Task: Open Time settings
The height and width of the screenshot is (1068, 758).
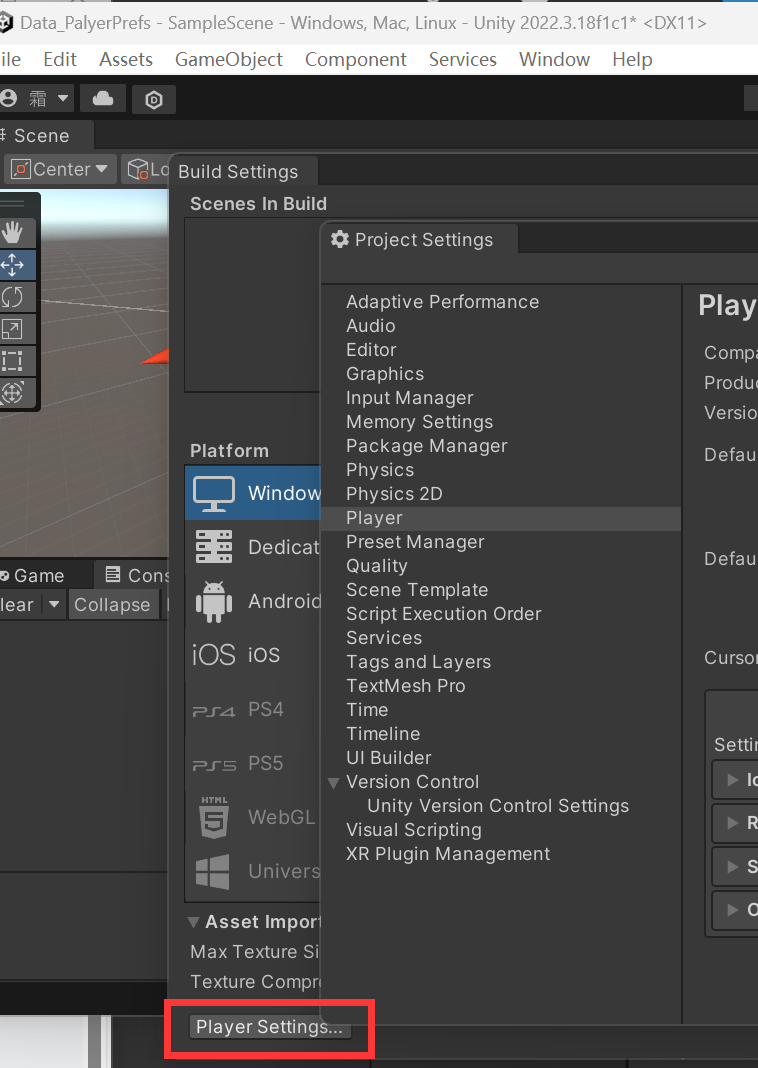Action: (367, 710)
